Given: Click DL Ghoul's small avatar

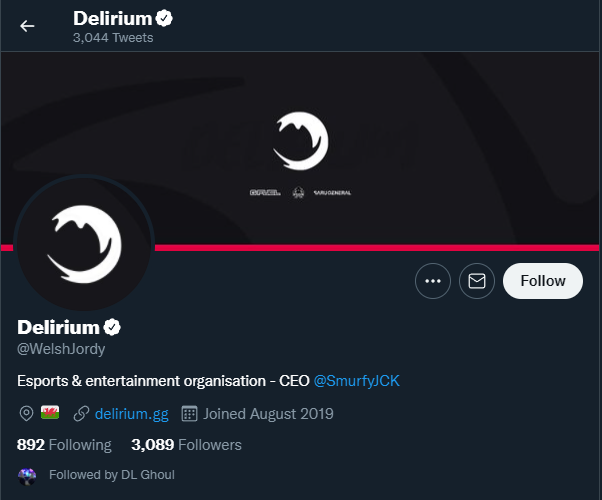Looking at the screenshot, I should [27, 474].
